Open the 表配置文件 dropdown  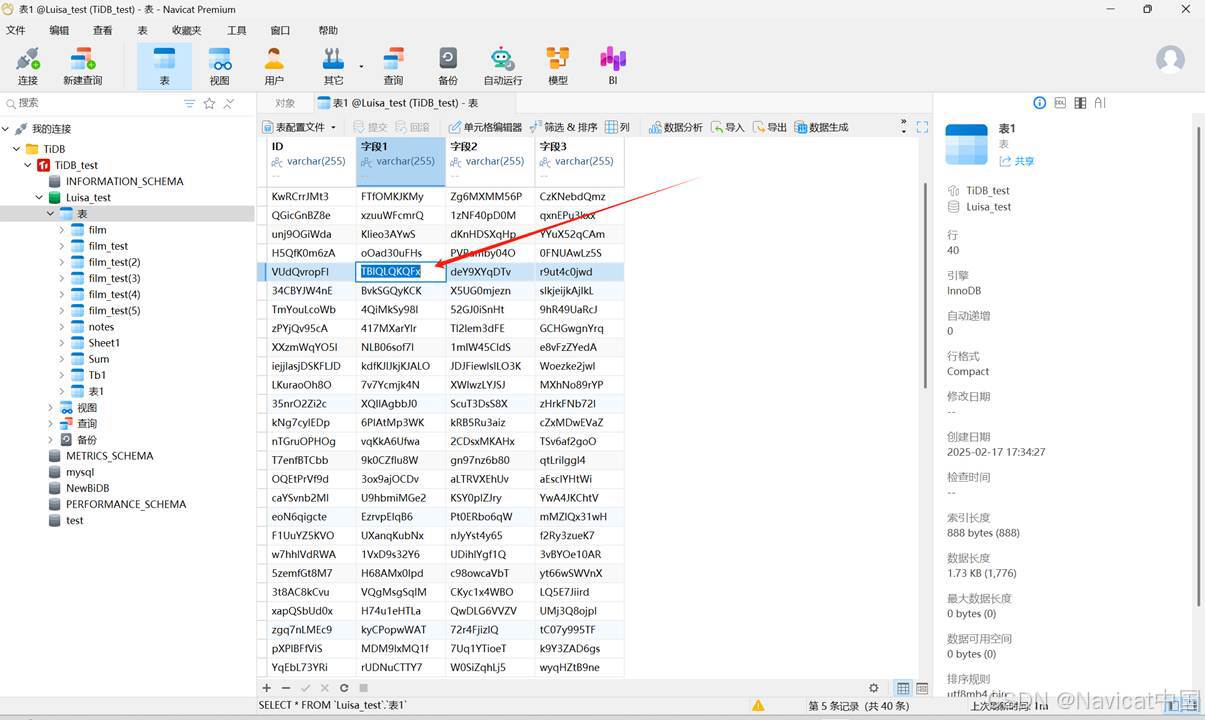[x=299, y=127]
